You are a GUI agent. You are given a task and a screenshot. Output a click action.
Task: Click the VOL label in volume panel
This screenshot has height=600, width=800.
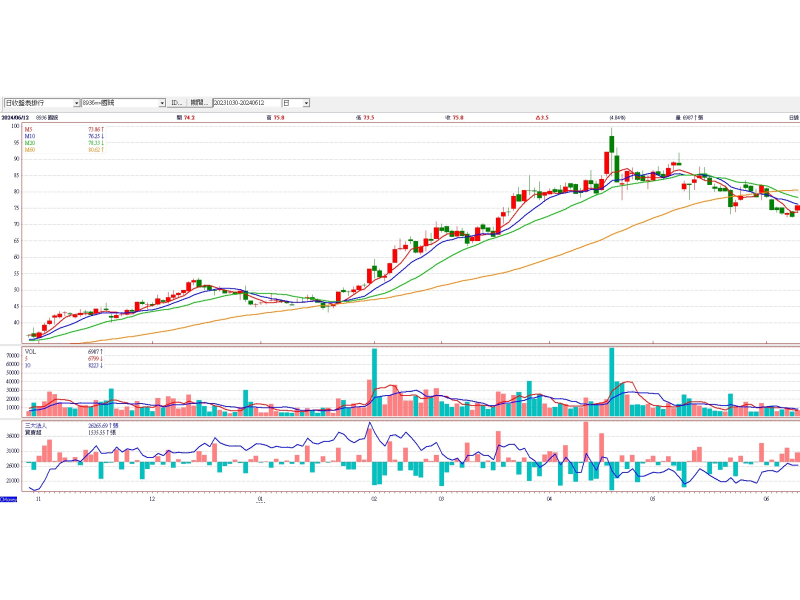click(31, 352)
